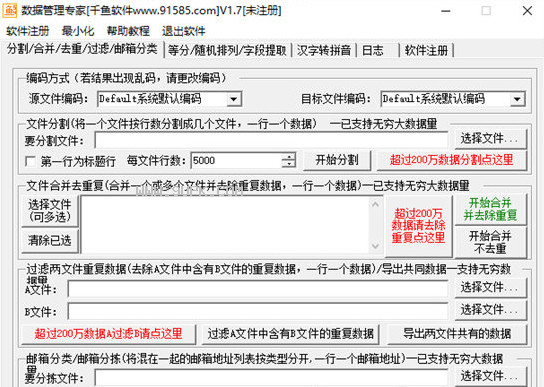
Task: Click the A文件 input field
Action: (258, 289)
